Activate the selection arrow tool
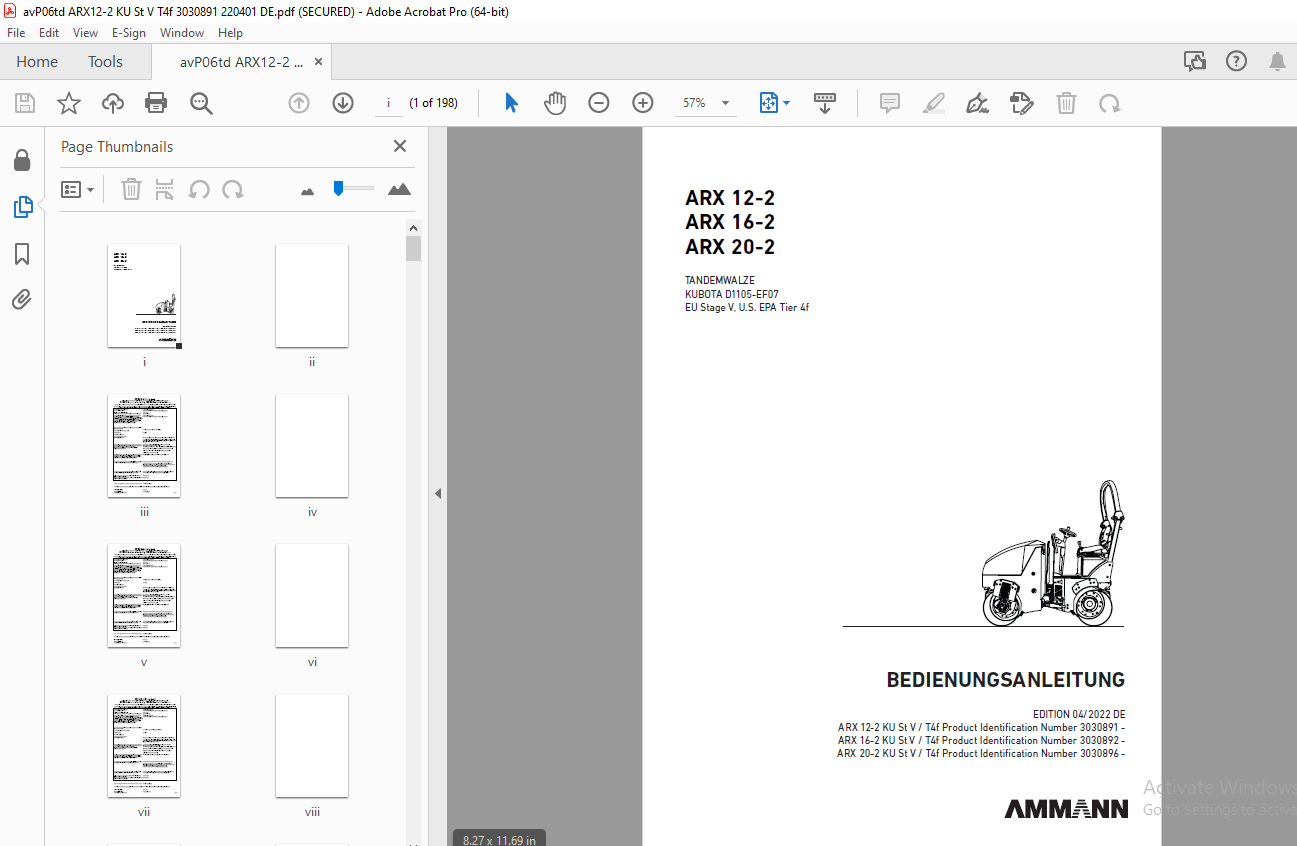The width and height of the screenshot is (1297, 846). [511, 103]
